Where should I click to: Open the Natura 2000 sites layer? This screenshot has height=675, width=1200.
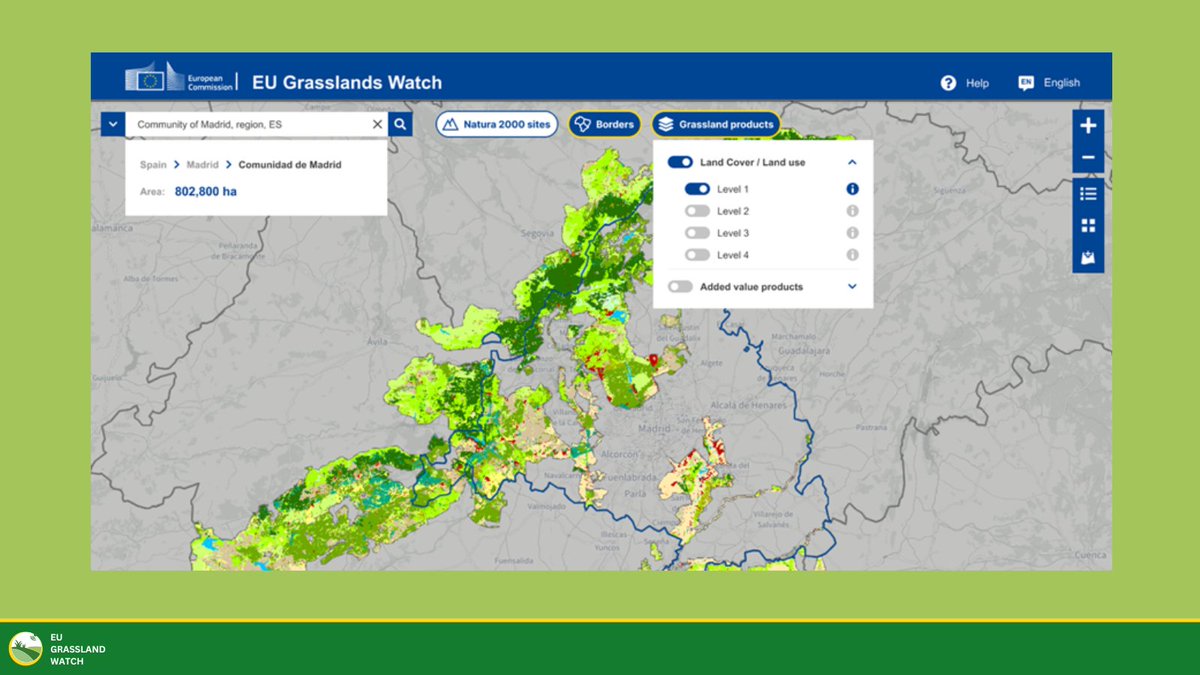(x=497, y=124)
